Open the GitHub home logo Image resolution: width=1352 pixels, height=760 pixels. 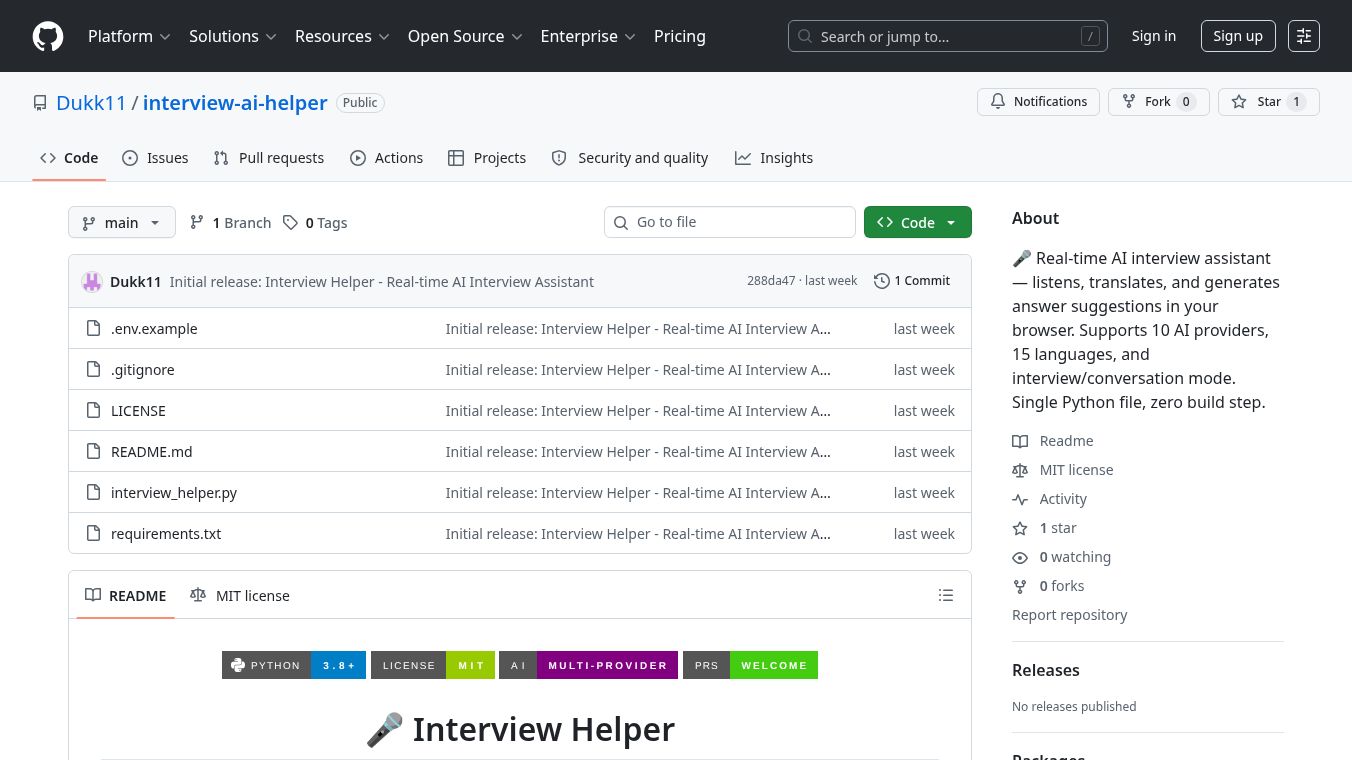pyautogui.click(x=48, y=37)
